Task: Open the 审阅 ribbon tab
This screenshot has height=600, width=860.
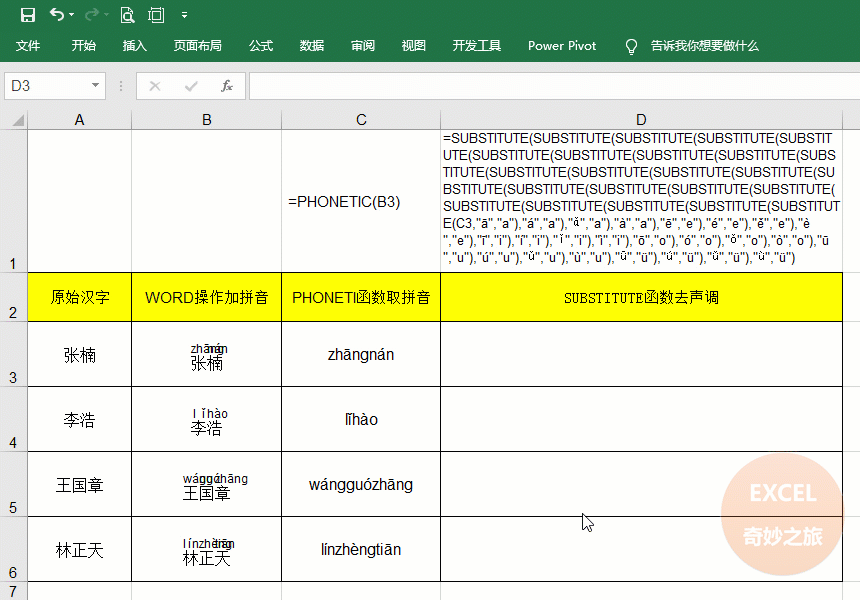Action: [x=363, y=46]
